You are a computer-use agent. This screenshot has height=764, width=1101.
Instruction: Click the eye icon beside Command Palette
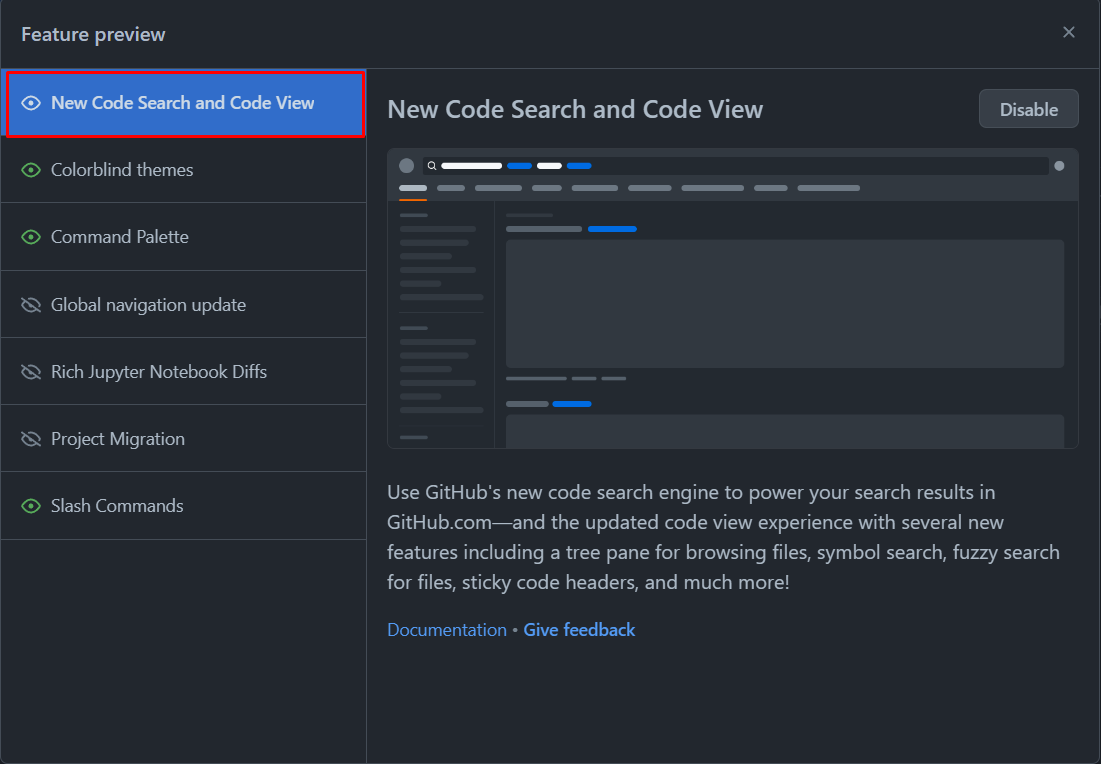pyautogui.click(x=31, y=237)
